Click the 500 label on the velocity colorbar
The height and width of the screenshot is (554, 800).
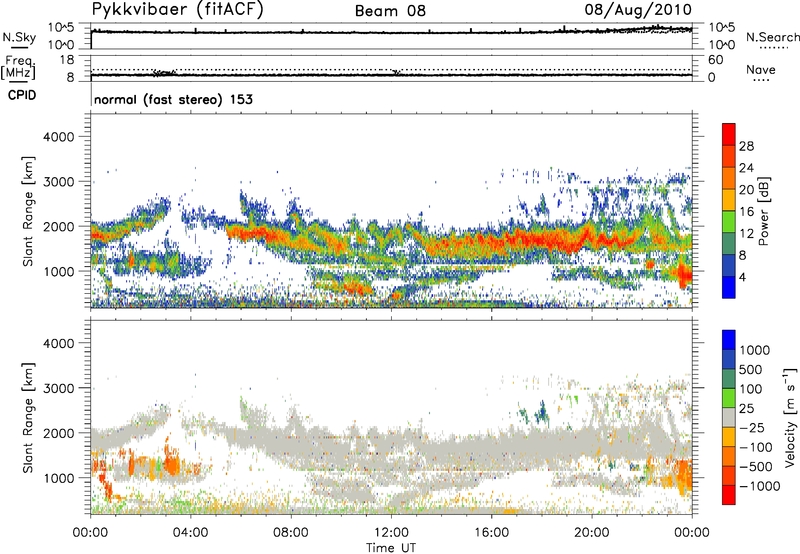coord(751,369)
